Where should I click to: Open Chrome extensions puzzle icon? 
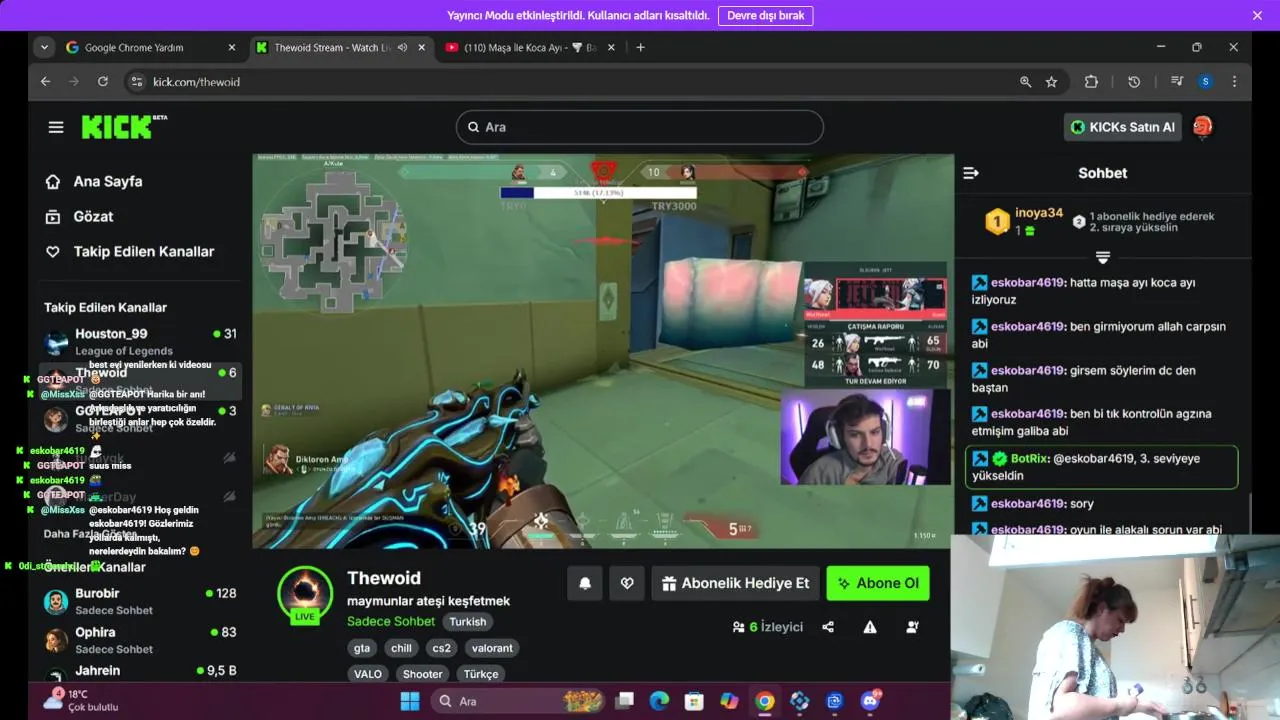(1091, 82)
